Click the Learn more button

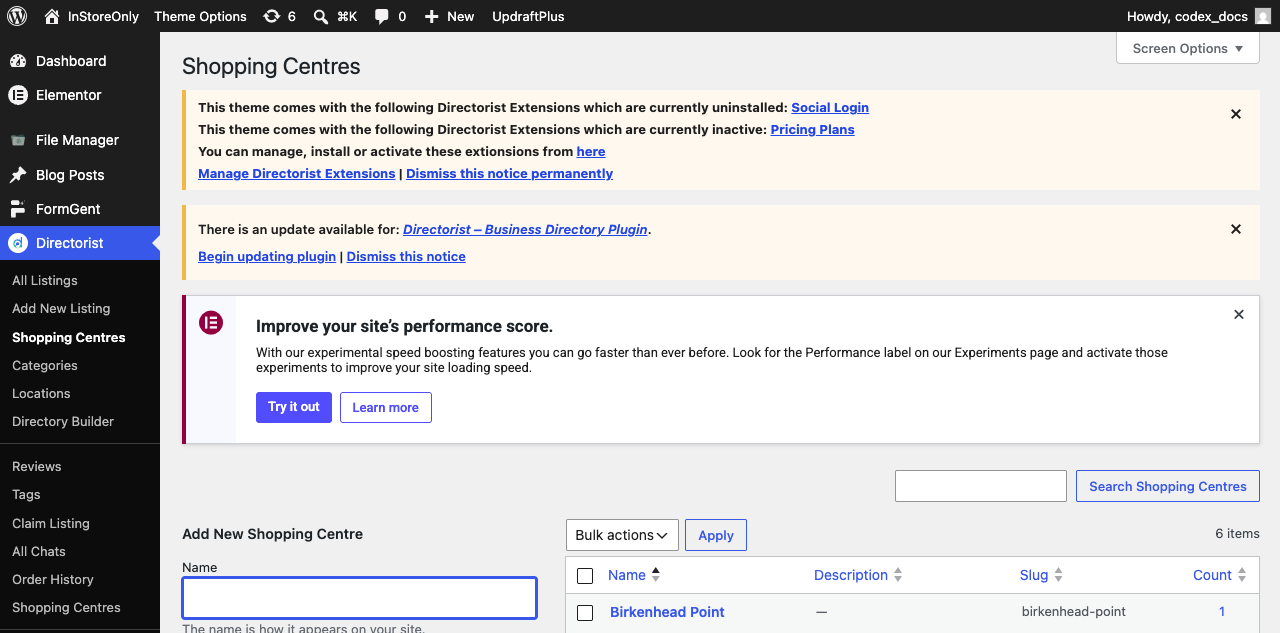tap(386, 407)
